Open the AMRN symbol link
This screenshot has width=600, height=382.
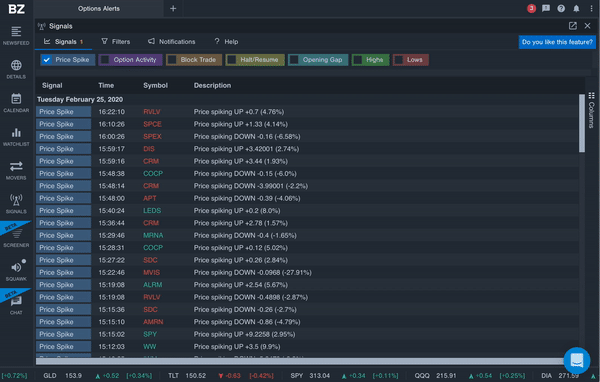point(153,322)
